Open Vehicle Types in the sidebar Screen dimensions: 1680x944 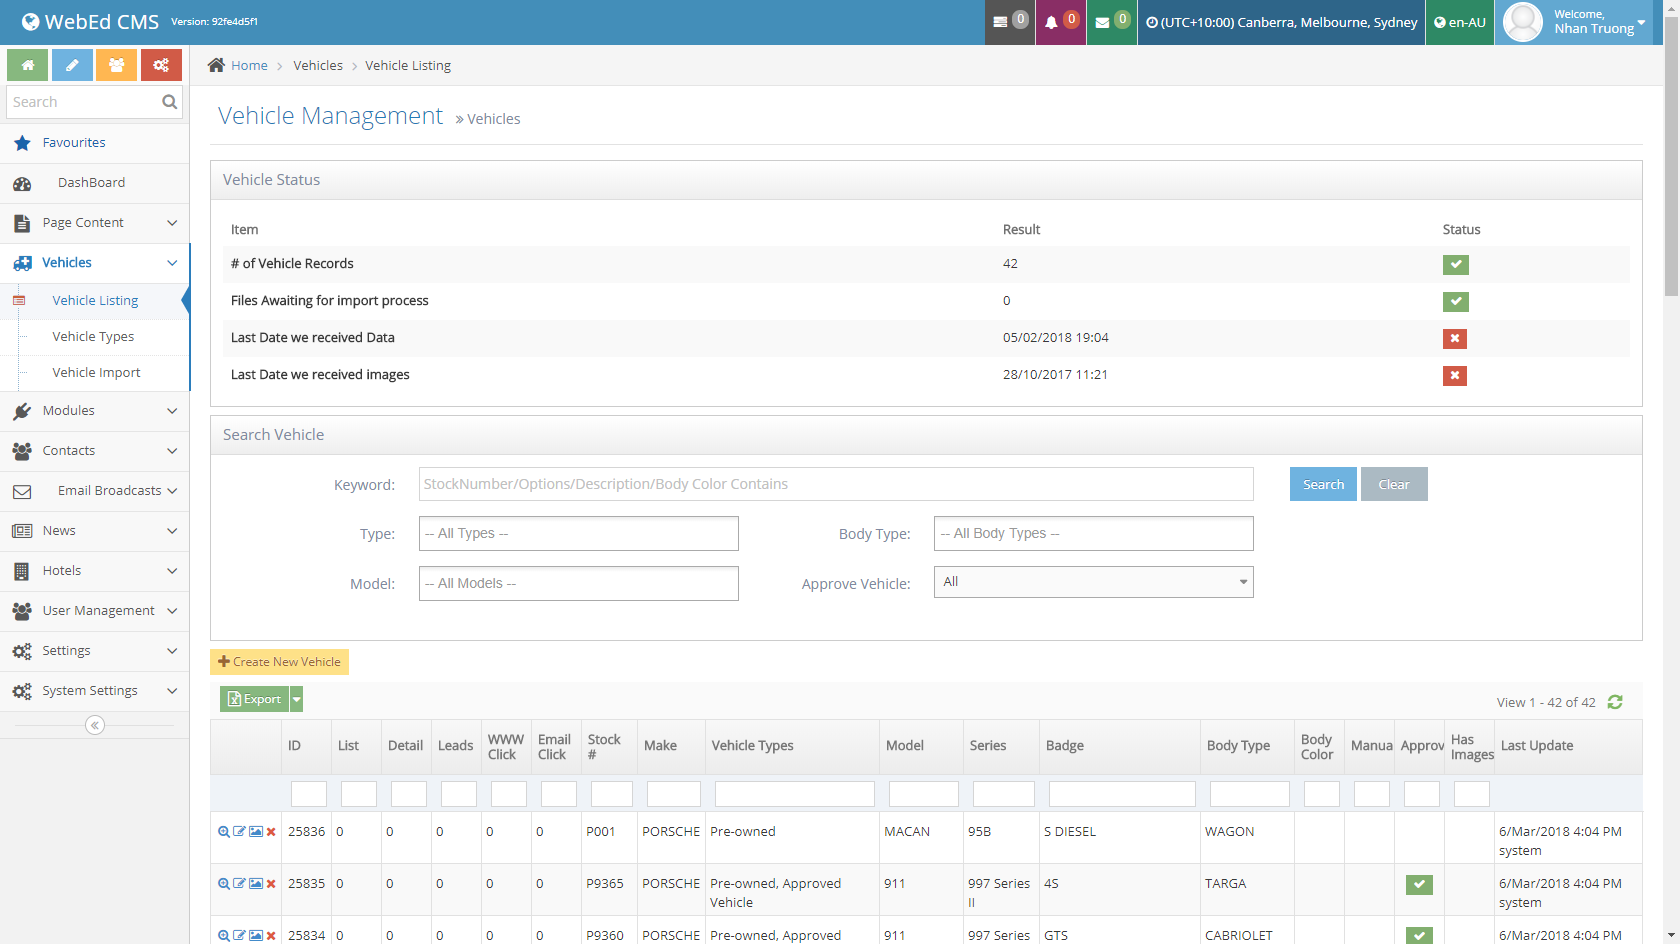93,337
